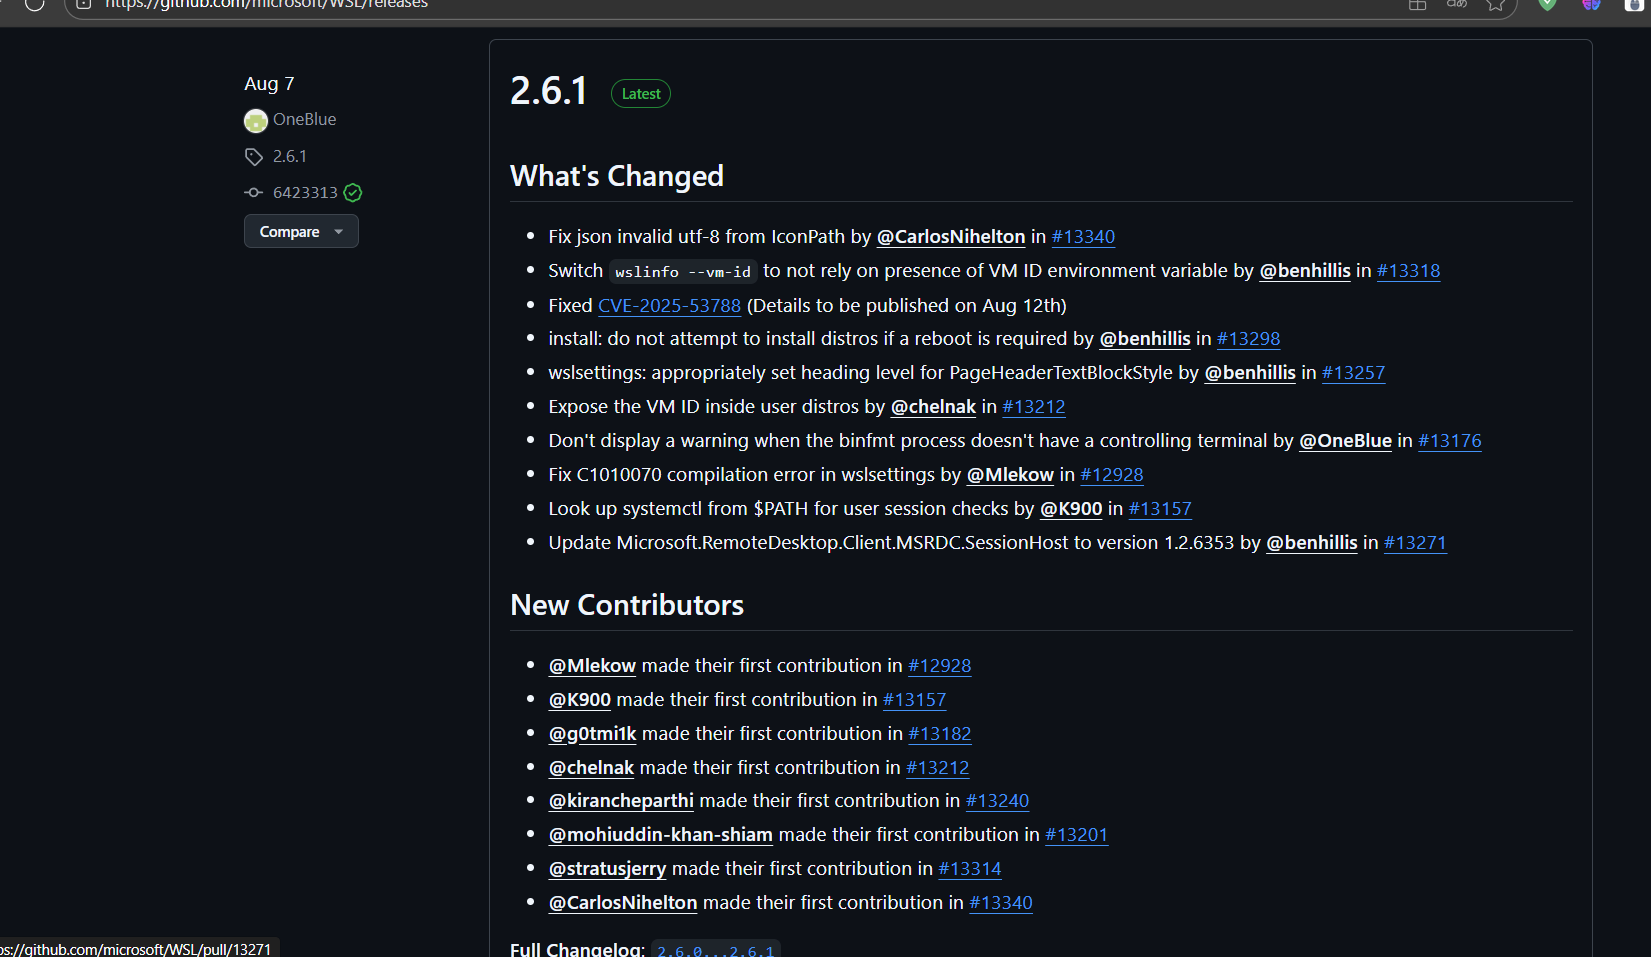Click the 2.6.1 tag icon

click(x=254, y=157)
